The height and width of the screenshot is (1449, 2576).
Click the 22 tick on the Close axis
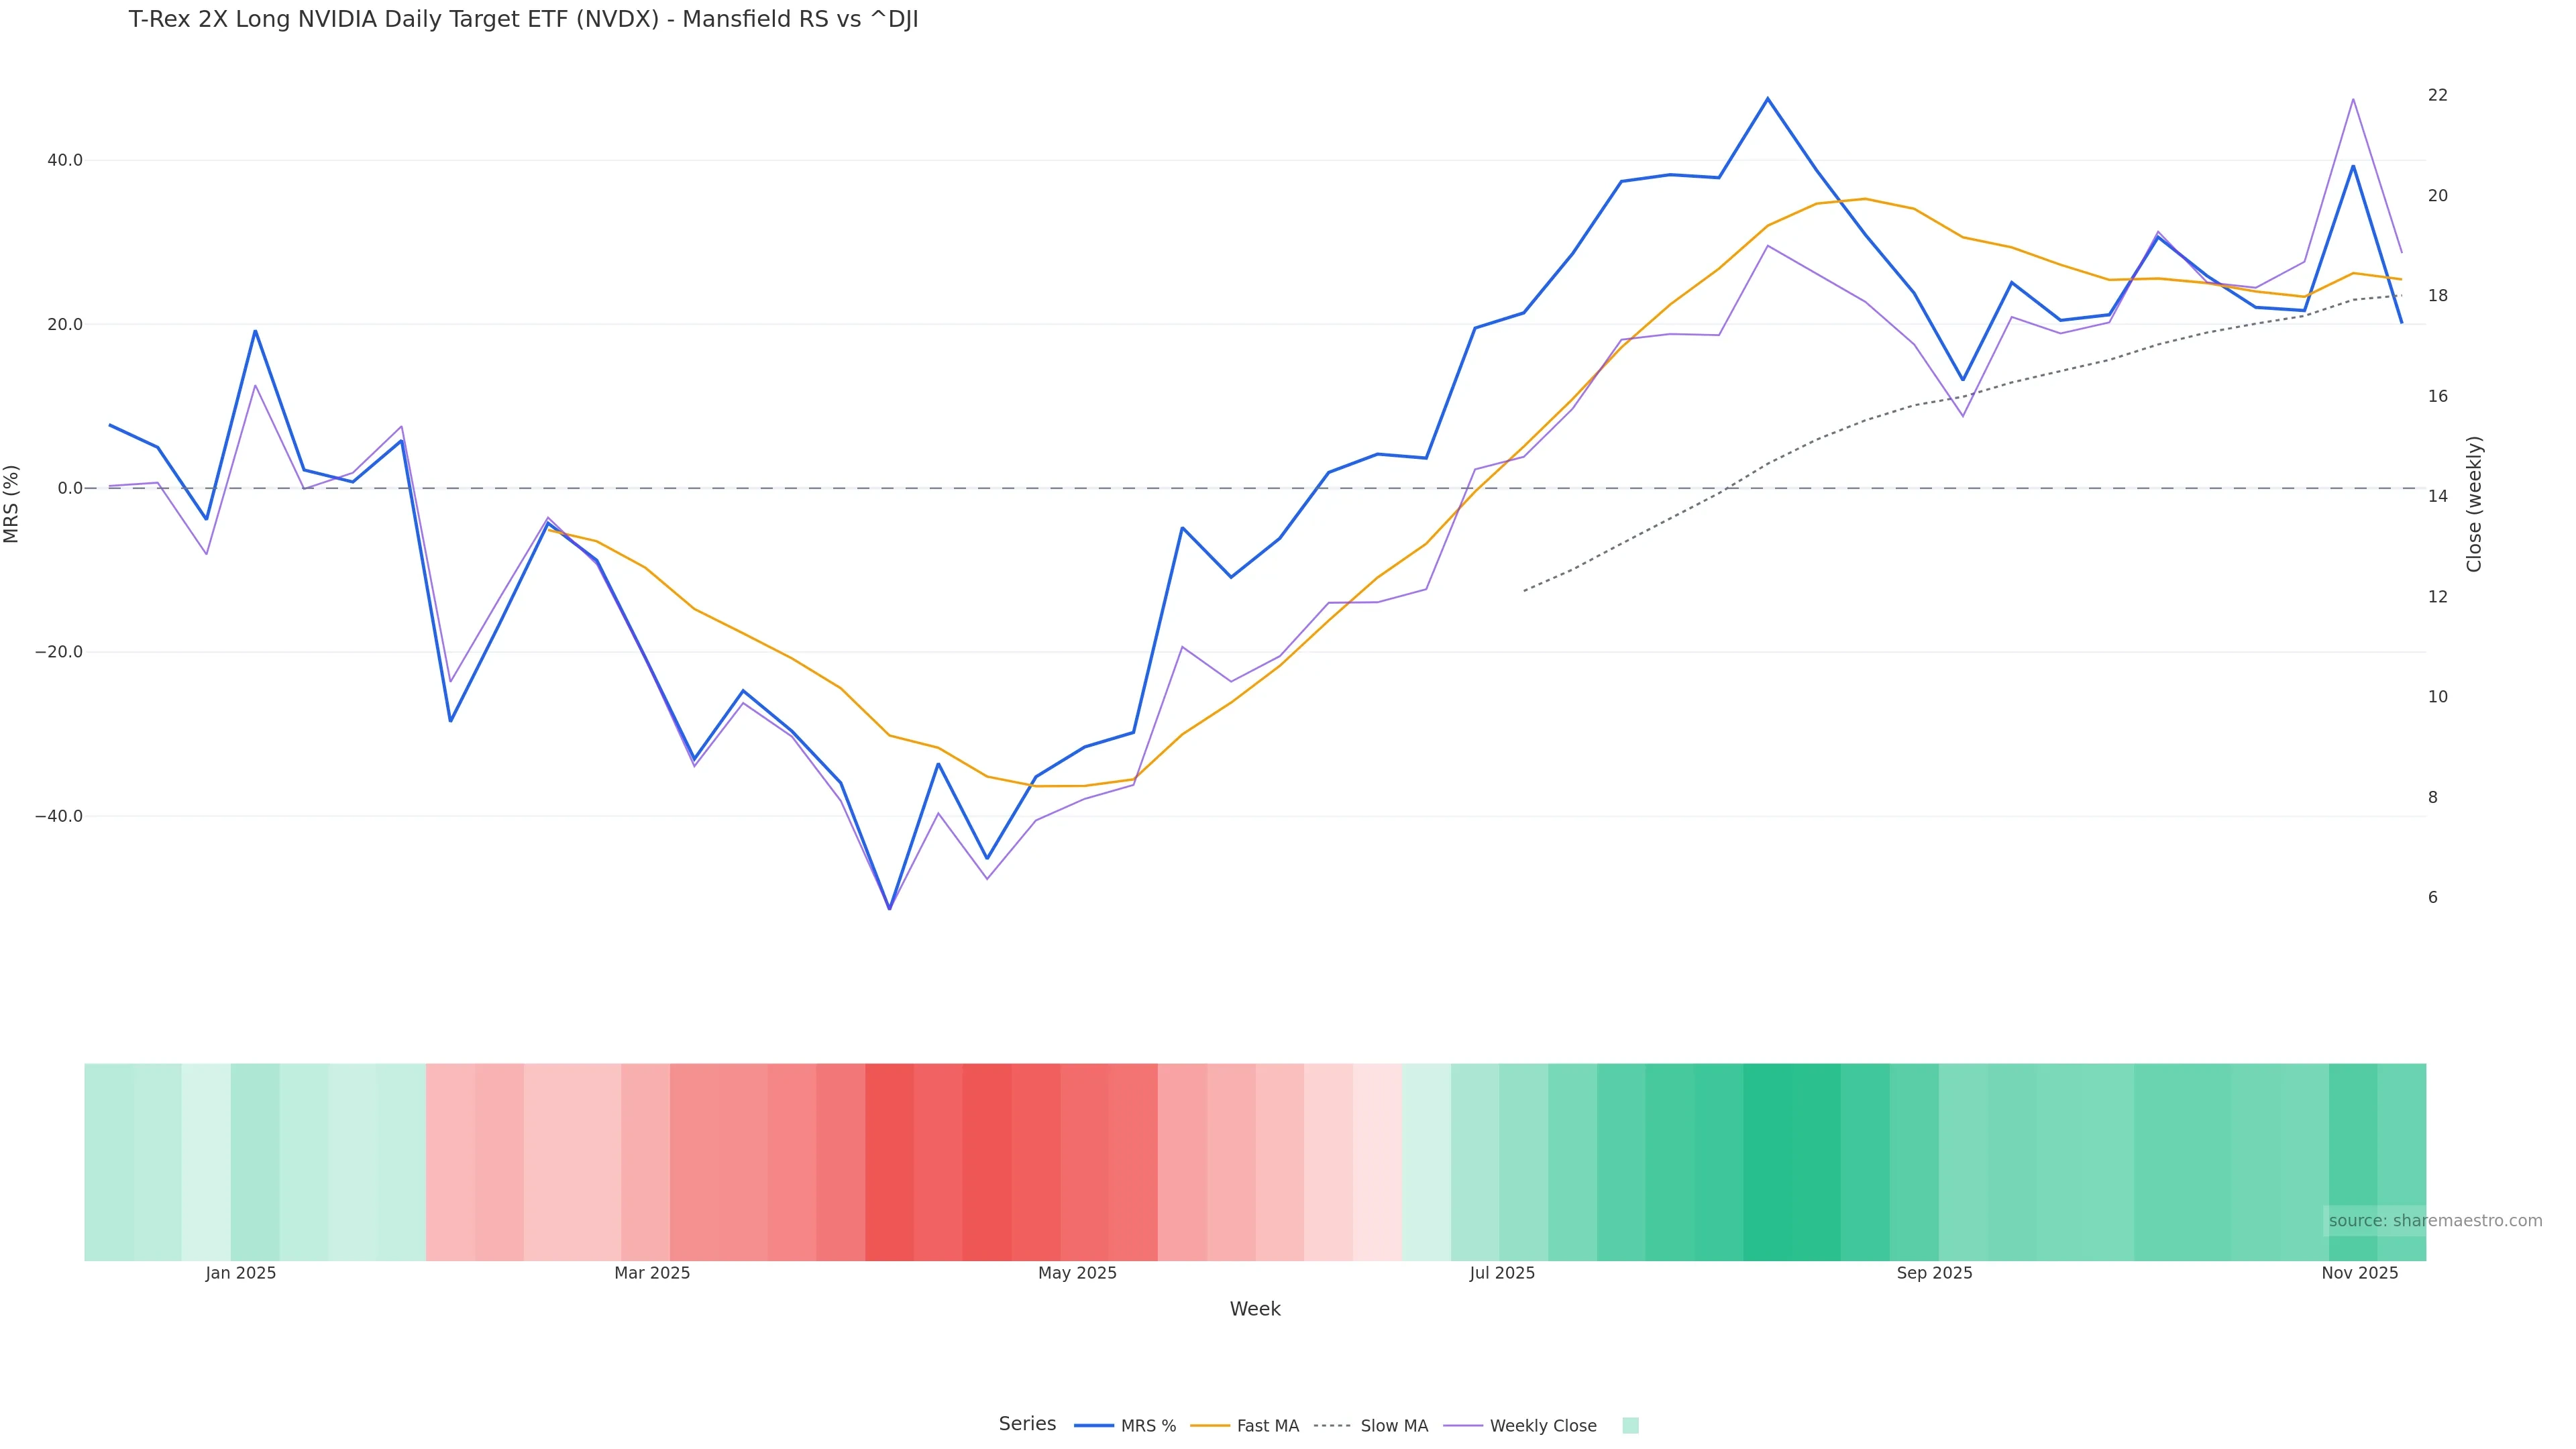click(2438, 95)
